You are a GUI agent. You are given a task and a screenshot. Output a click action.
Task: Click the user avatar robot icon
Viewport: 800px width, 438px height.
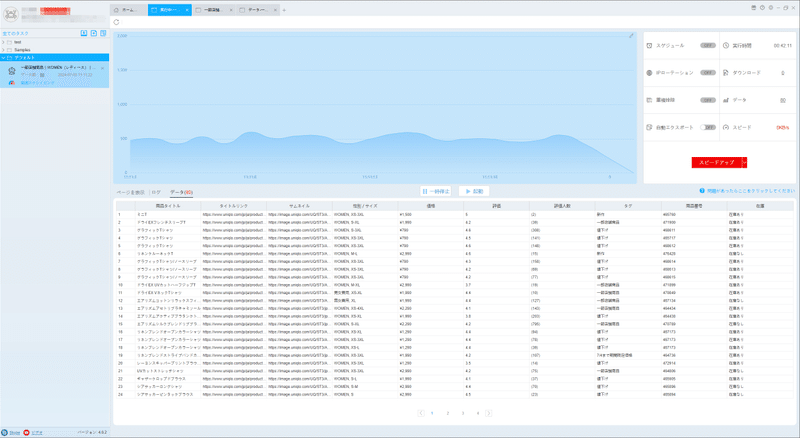11,14
